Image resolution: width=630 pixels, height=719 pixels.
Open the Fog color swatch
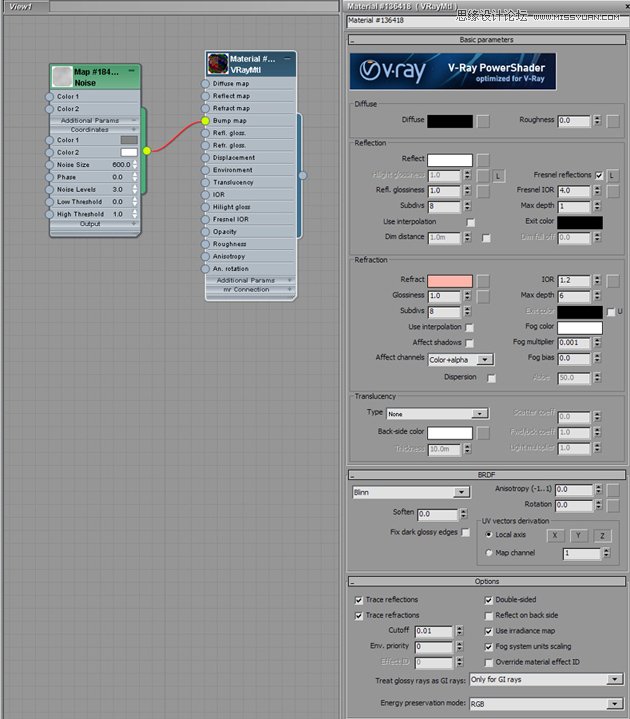coord(580,327)
